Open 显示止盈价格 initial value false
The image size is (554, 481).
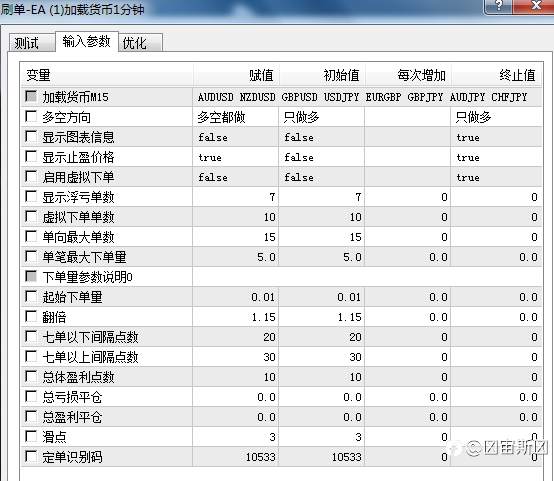(322, 157)
